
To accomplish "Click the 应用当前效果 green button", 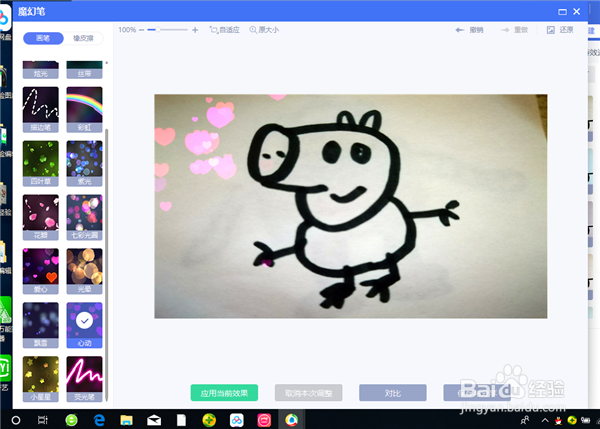I will tap(224, 393).
